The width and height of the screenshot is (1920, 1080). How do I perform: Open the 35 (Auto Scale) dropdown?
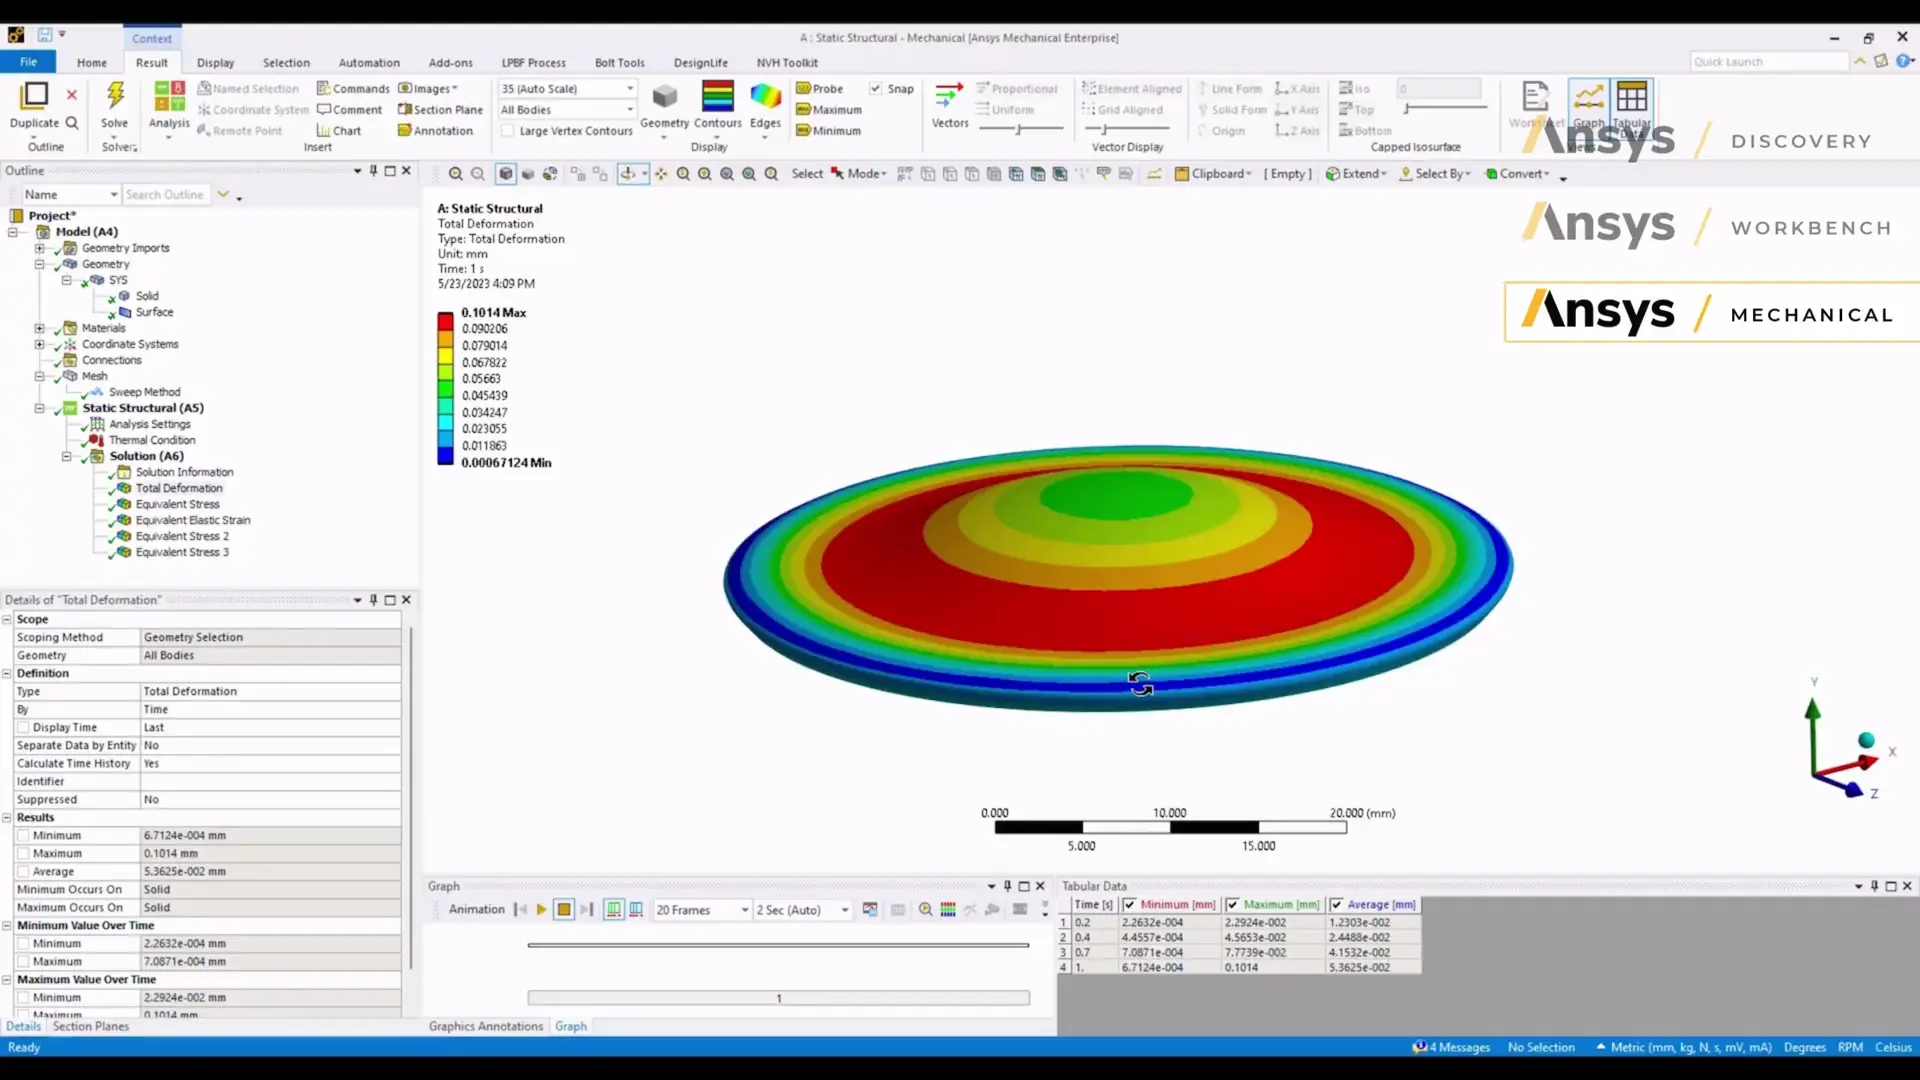click(x=628, y=88)
